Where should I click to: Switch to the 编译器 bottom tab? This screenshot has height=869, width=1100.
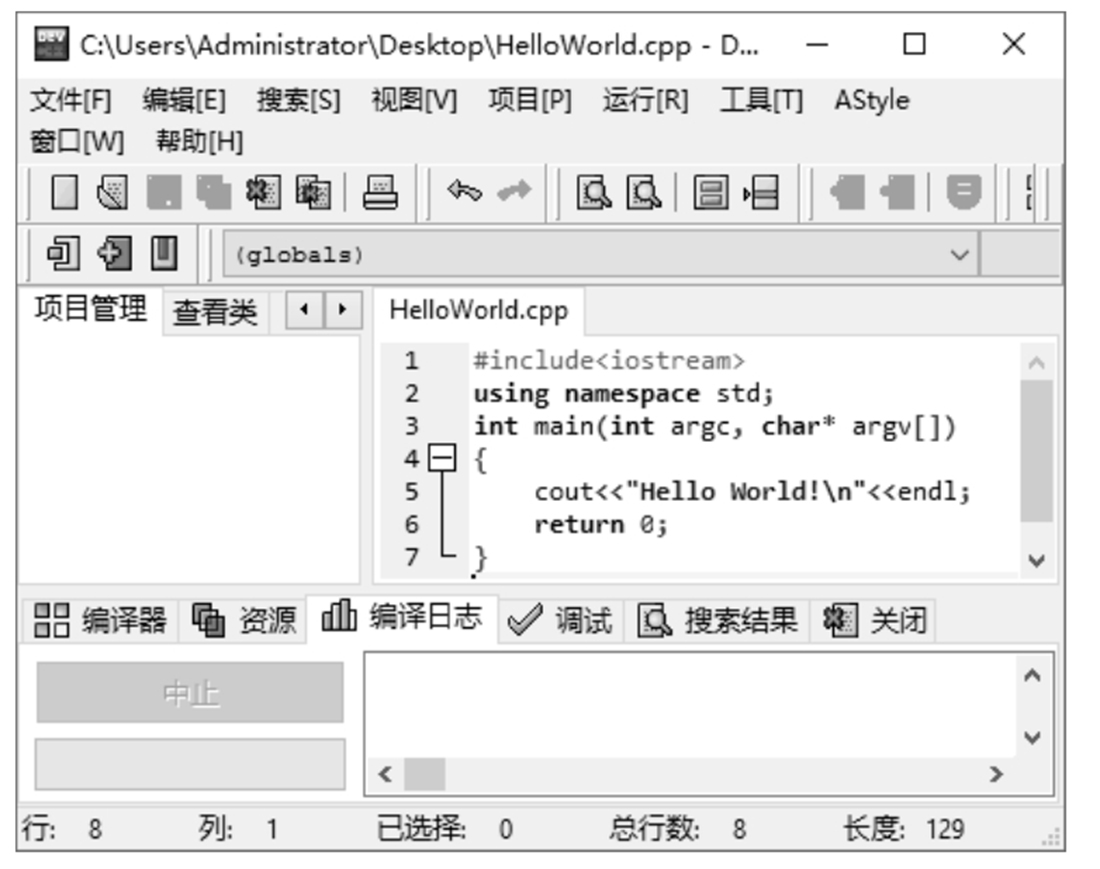(100, 620)
